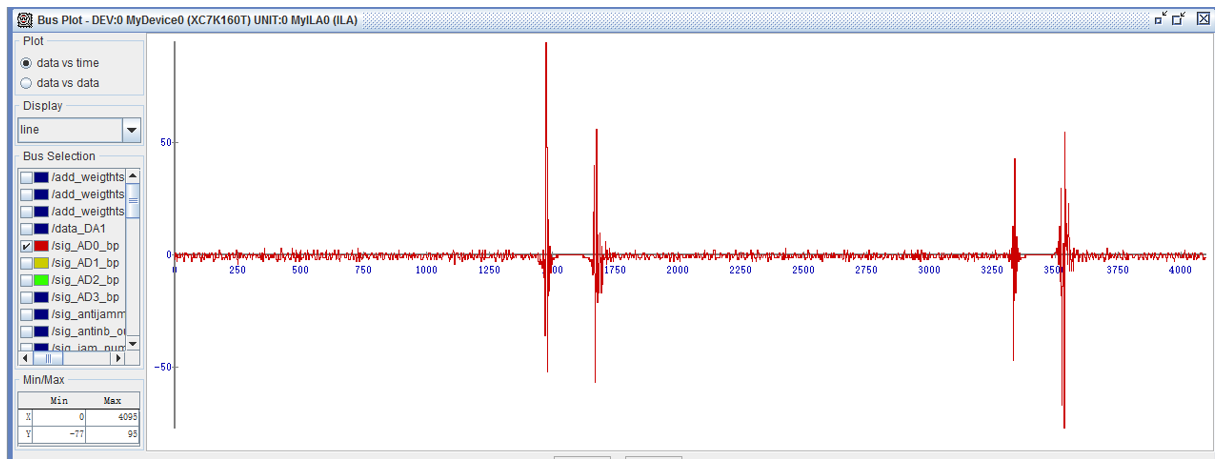Click the red color swatch for /sig_AD0_bp
Screen dimensions: 1224x466
point(41,245)
